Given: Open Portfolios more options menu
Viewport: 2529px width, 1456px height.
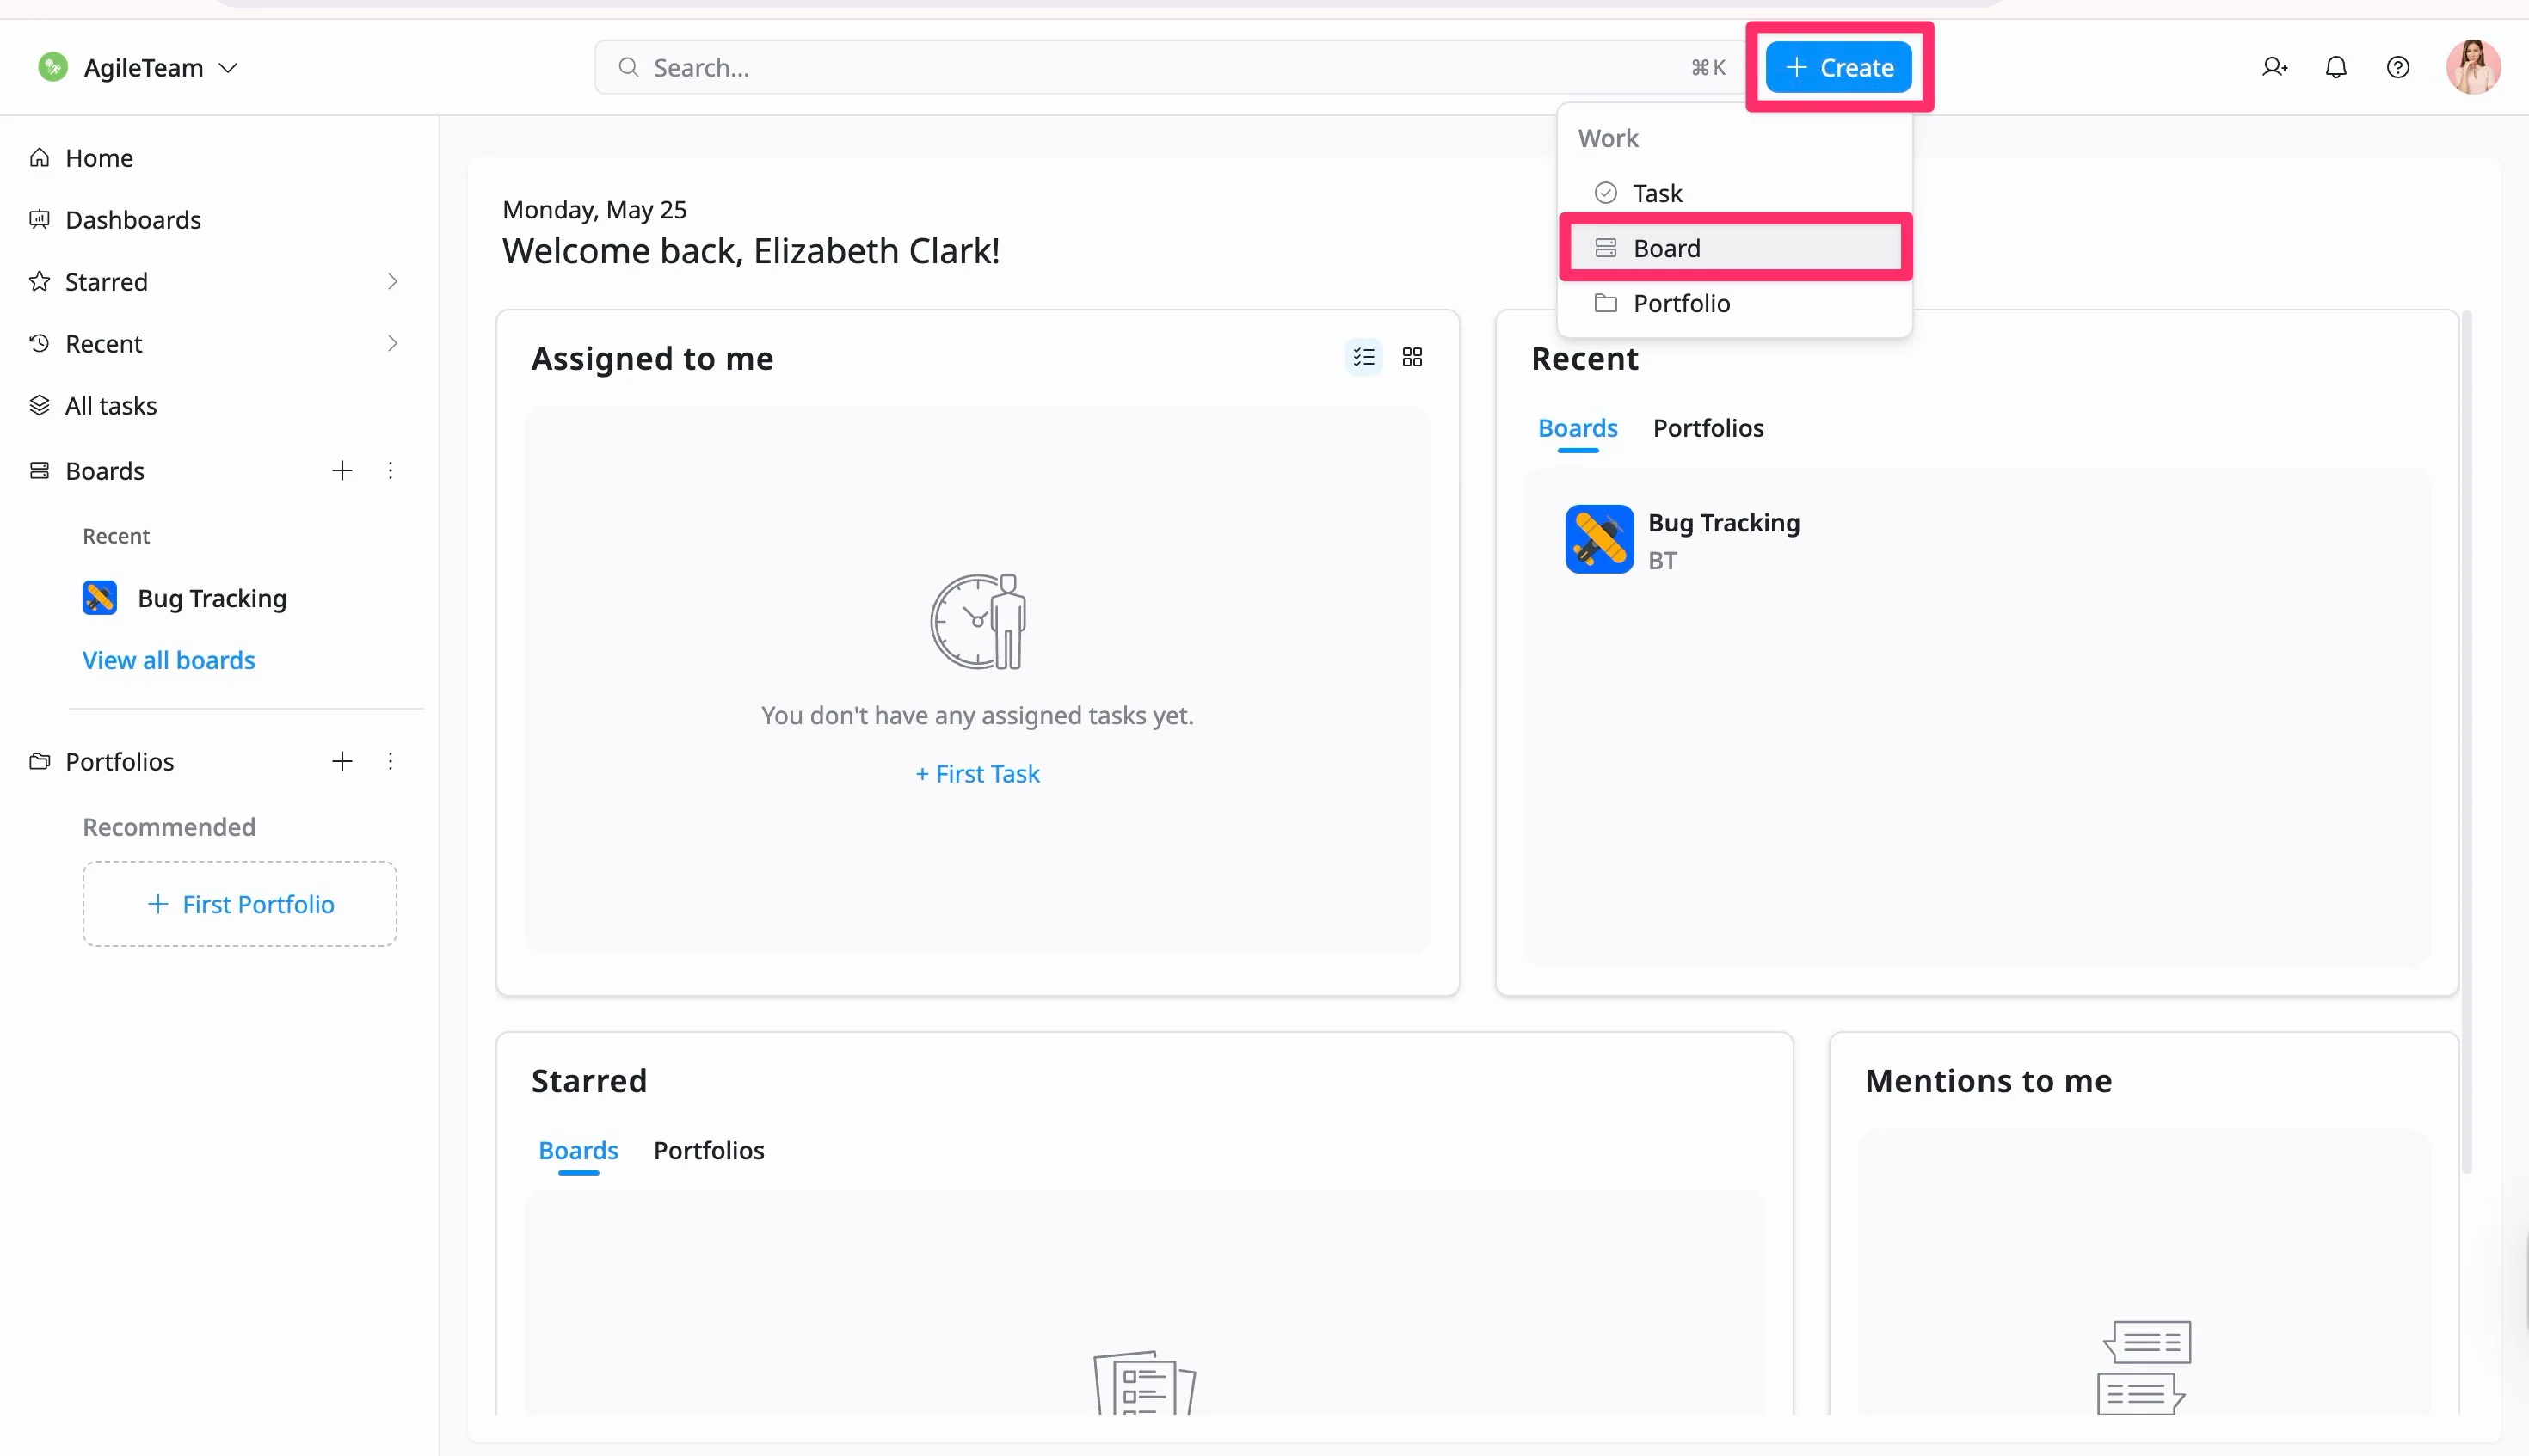Looking at the screenshot, I should 390,761.
